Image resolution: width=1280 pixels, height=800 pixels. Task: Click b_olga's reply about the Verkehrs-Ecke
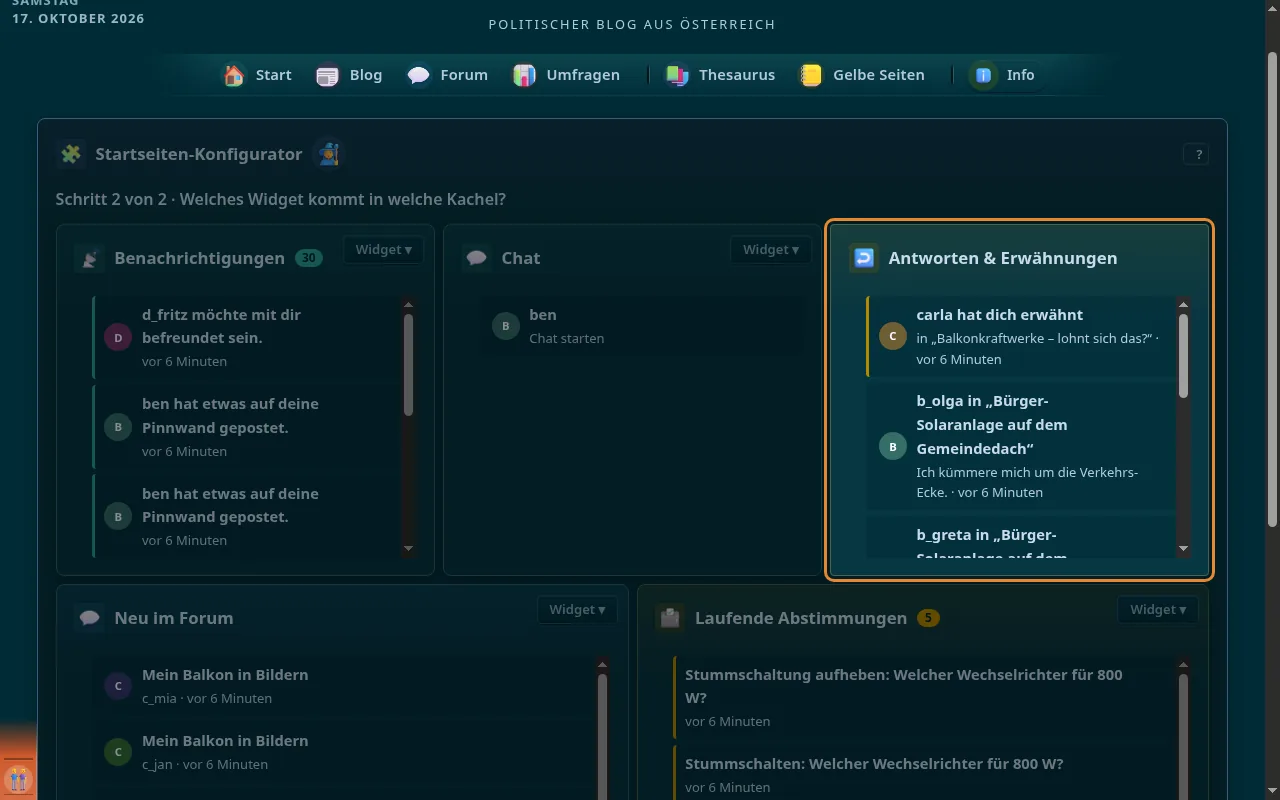pos(1019,446)
